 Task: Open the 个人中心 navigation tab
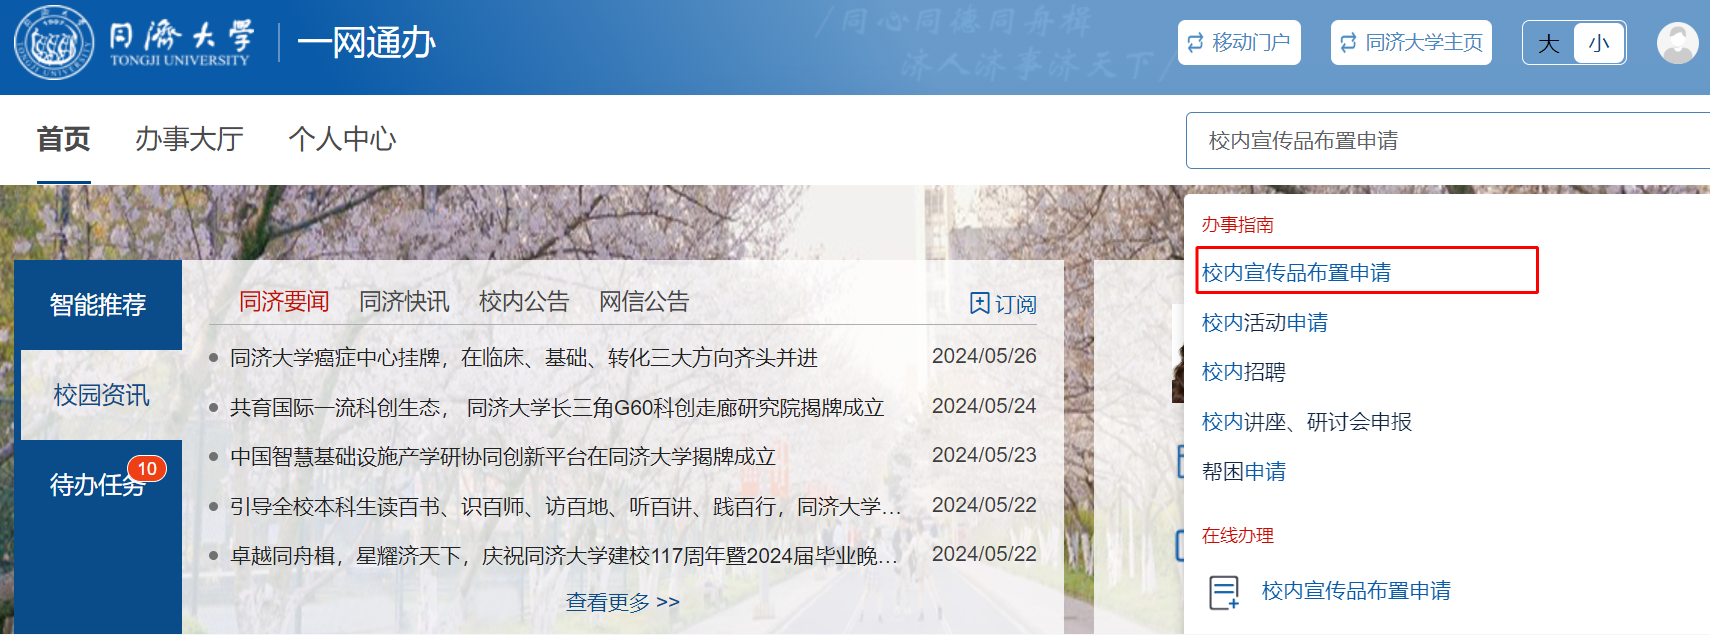342,139
